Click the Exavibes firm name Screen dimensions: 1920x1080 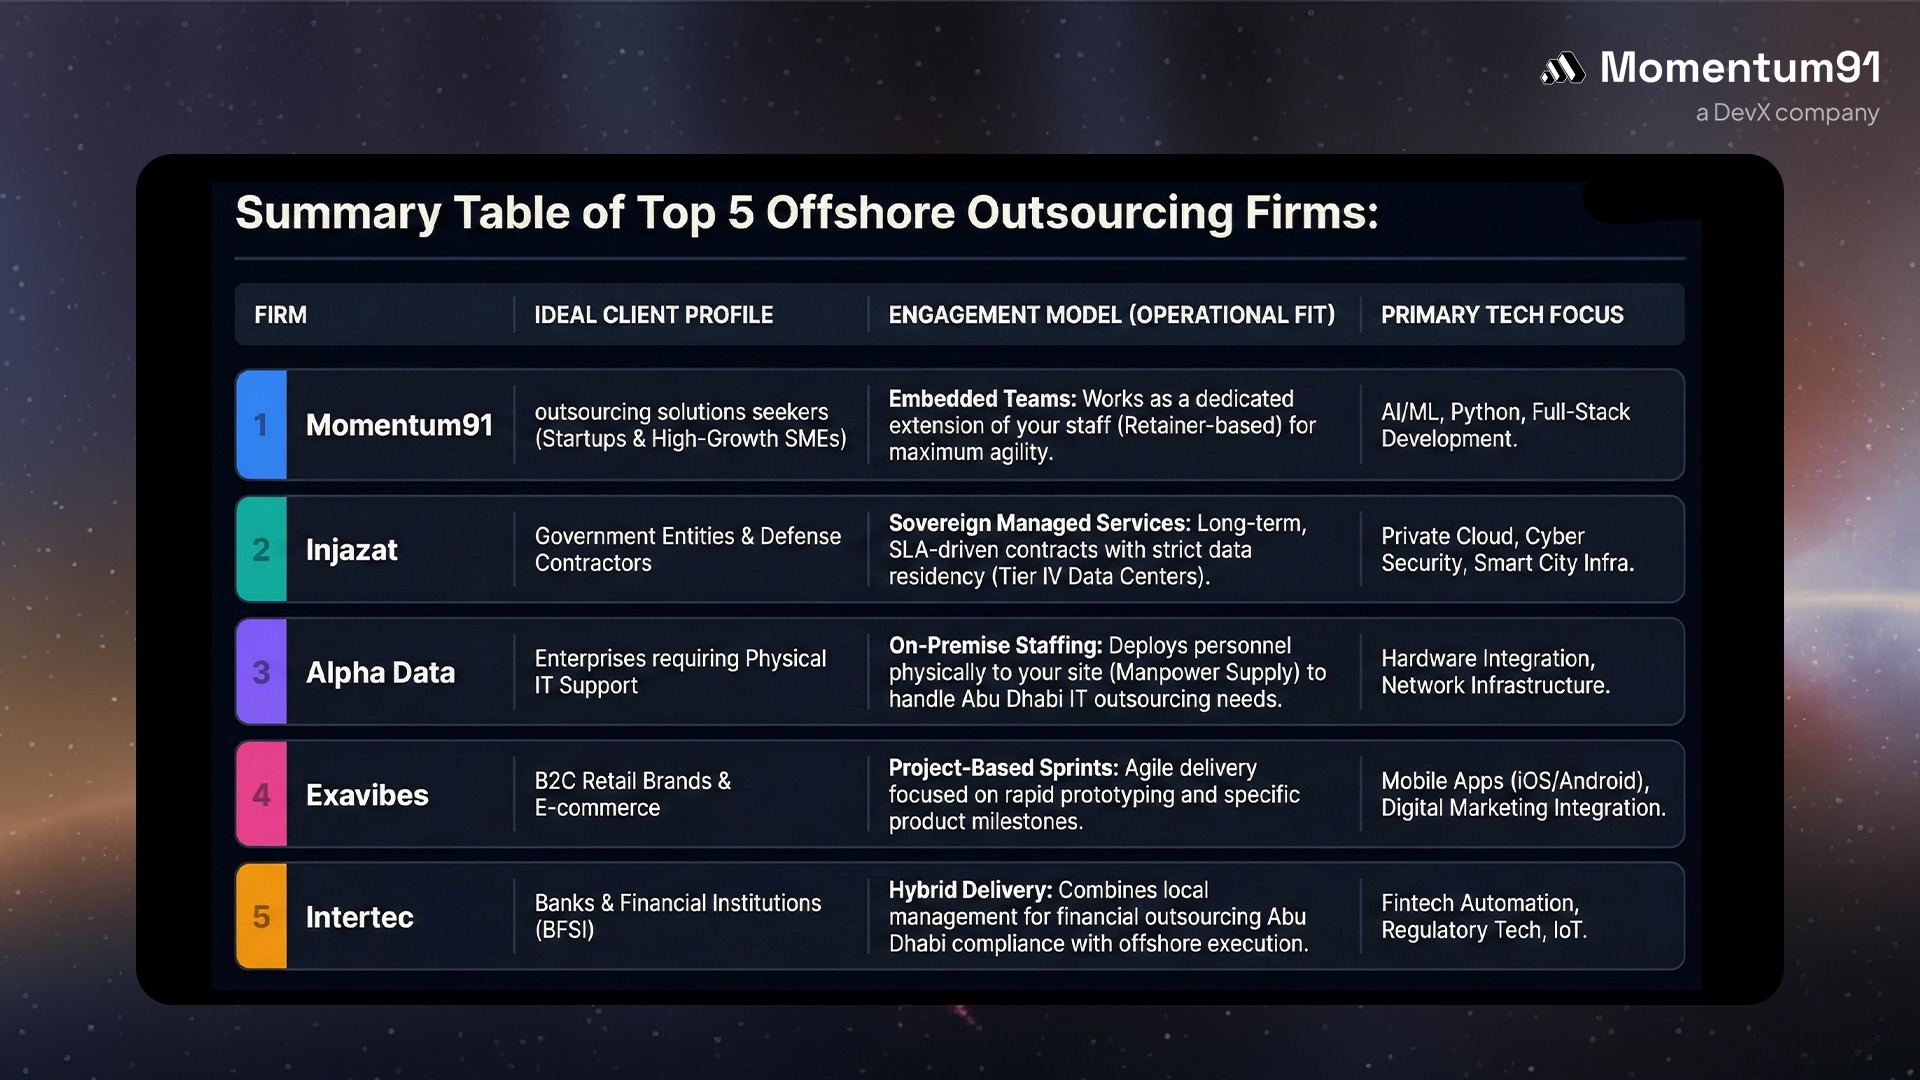(x=367, y=795)
